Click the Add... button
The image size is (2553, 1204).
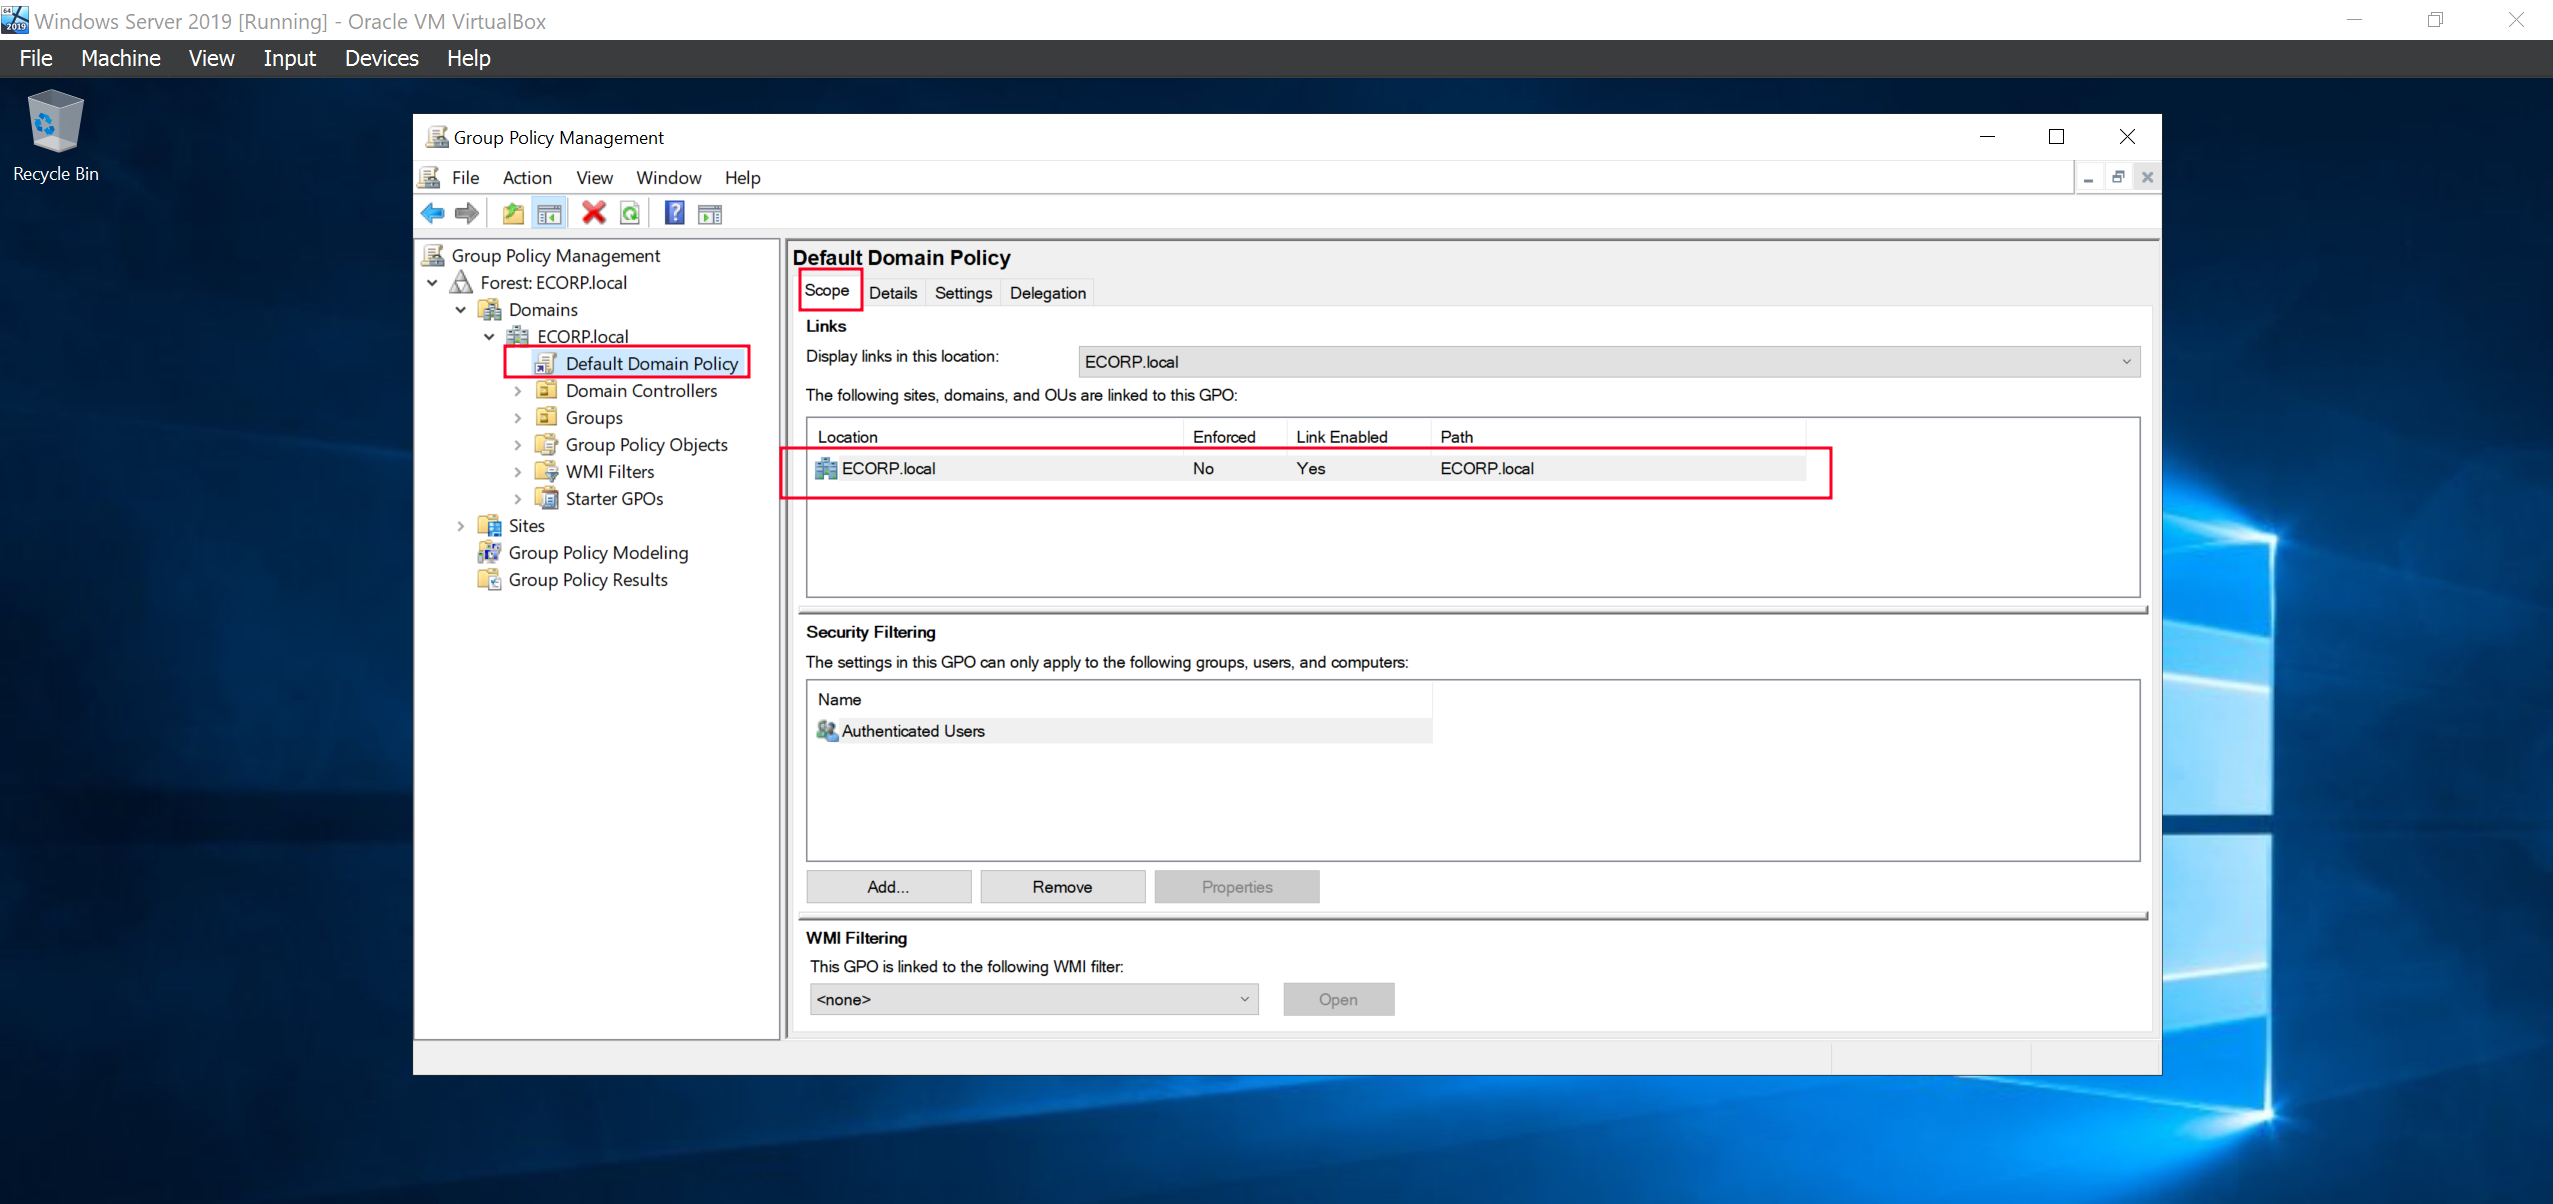(888, 887)
